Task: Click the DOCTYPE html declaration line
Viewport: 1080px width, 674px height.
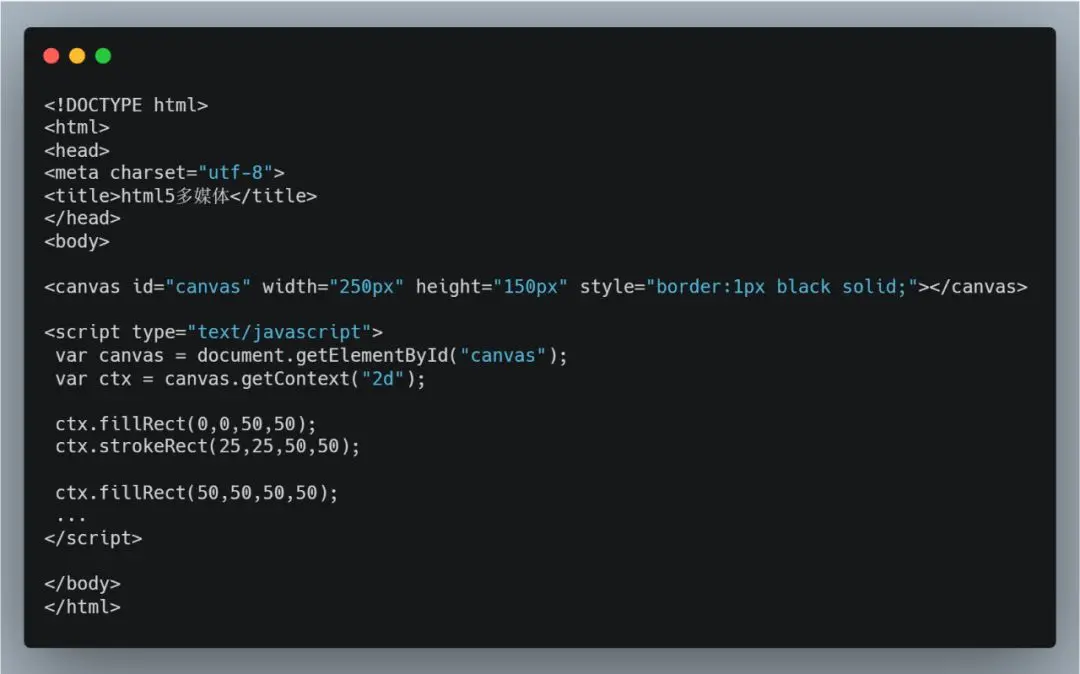Action: pos(126,105)
